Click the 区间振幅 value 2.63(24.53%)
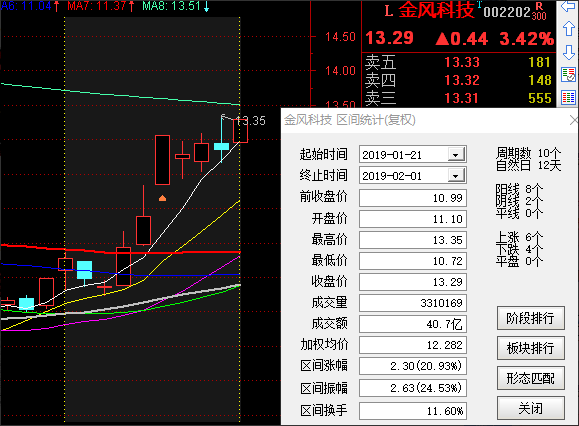The height and width of the screenshot is (426, 579). [412, 388]
